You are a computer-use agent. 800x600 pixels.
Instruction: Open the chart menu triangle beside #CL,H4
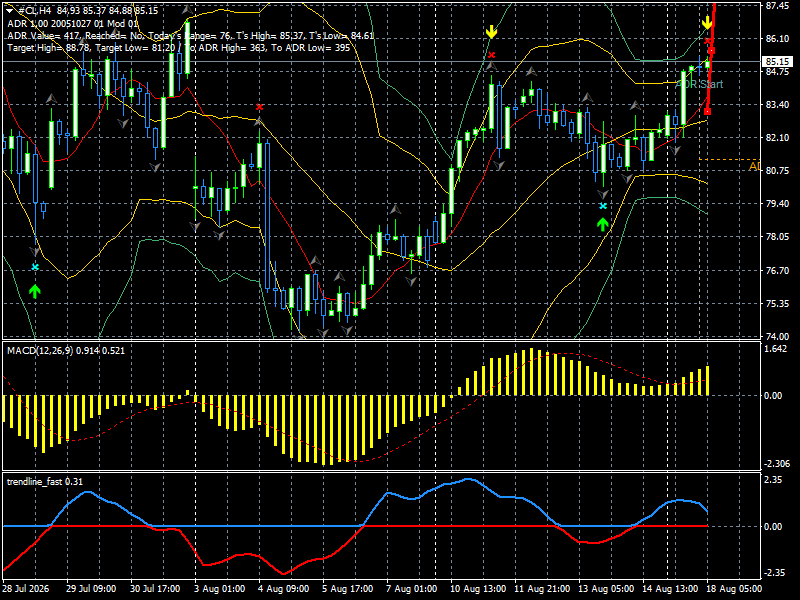click(10, 11)
